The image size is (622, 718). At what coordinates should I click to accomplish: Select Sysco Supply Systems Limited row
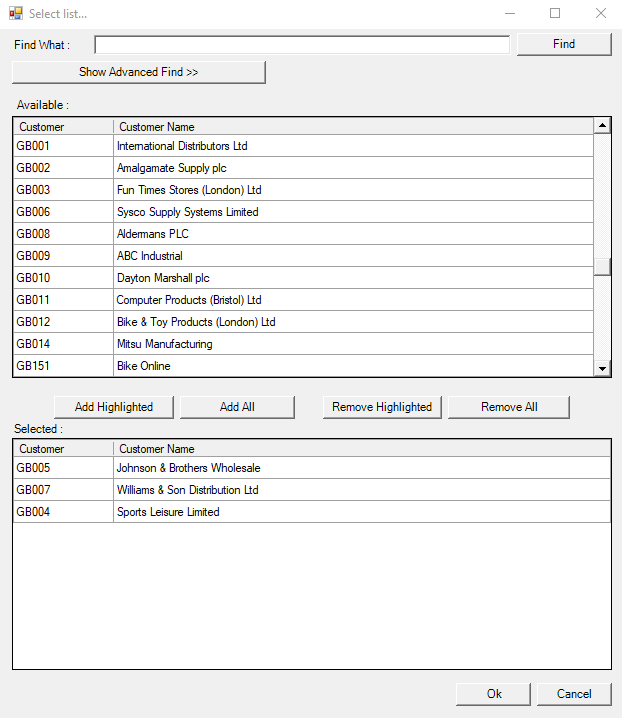click(x=187, y=212)
